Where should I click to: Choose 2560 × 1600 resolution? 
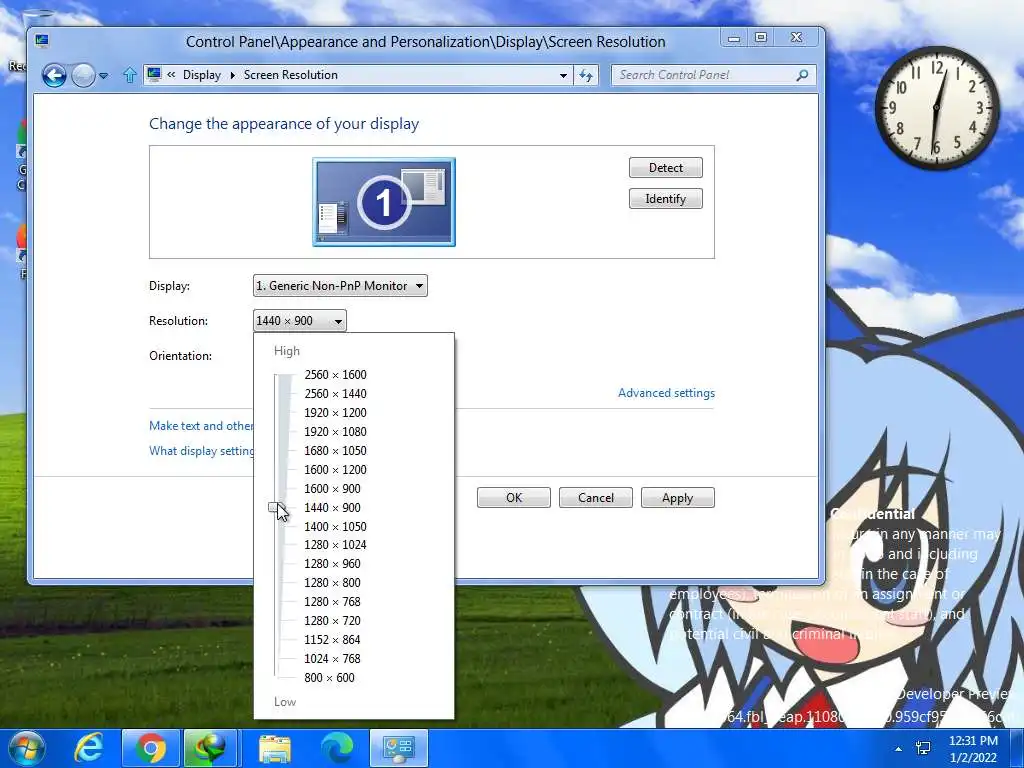point(335,375)
